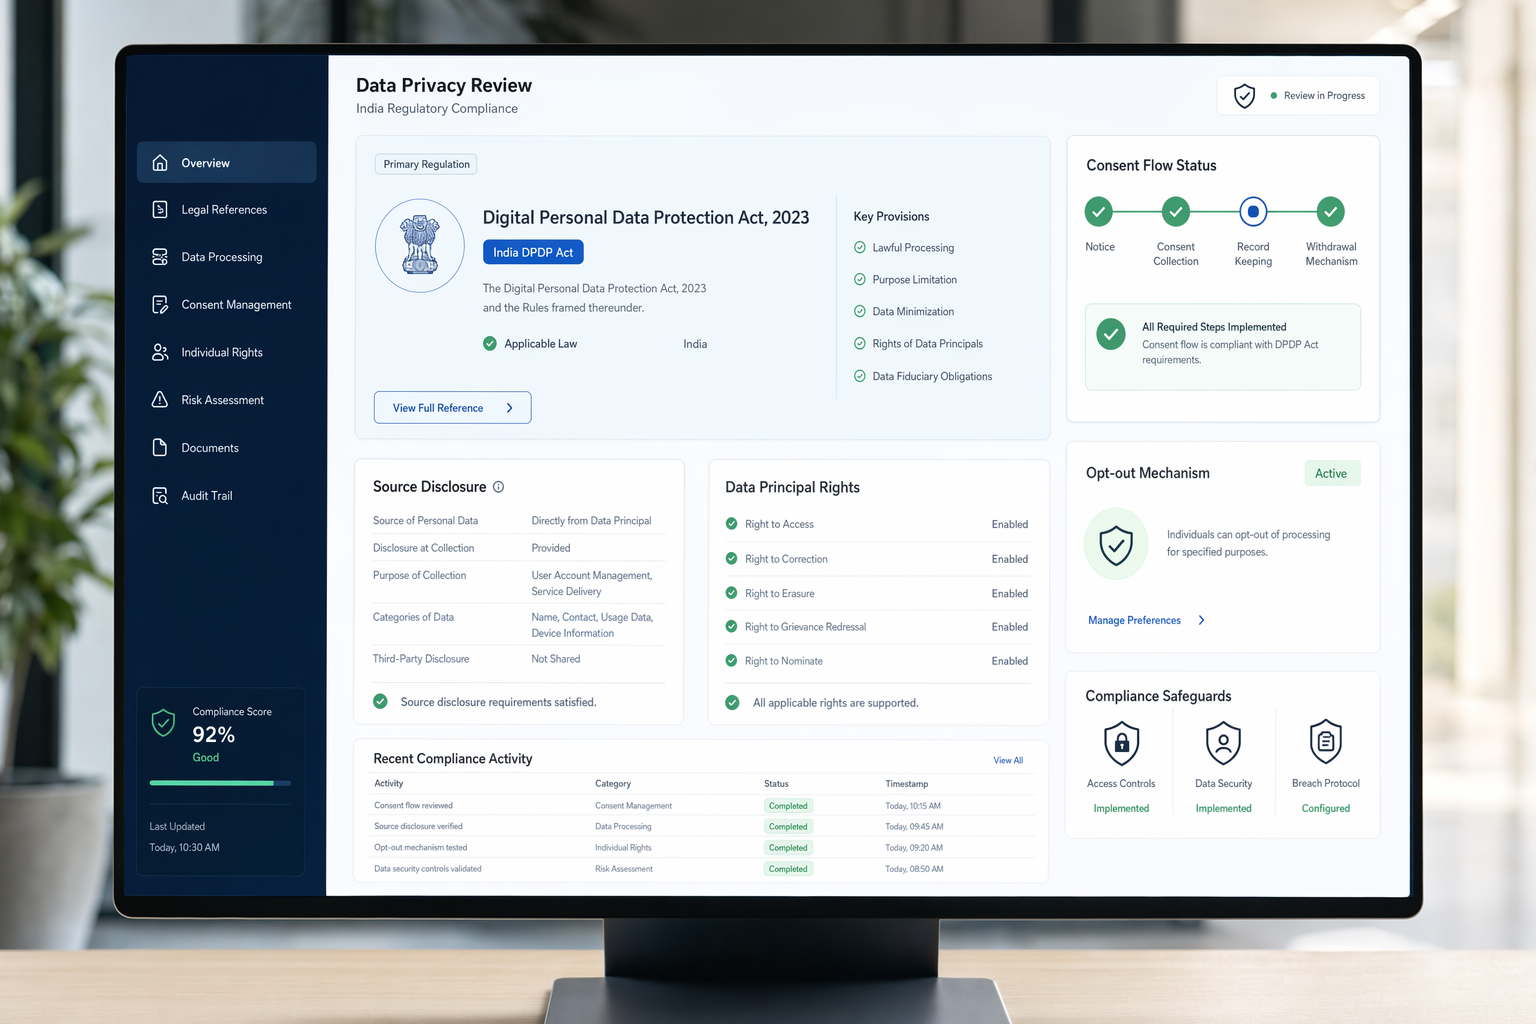The image size is (1536, 1024).
Task: Click the Data Security person shield icon
Action: coord(1223,743)
